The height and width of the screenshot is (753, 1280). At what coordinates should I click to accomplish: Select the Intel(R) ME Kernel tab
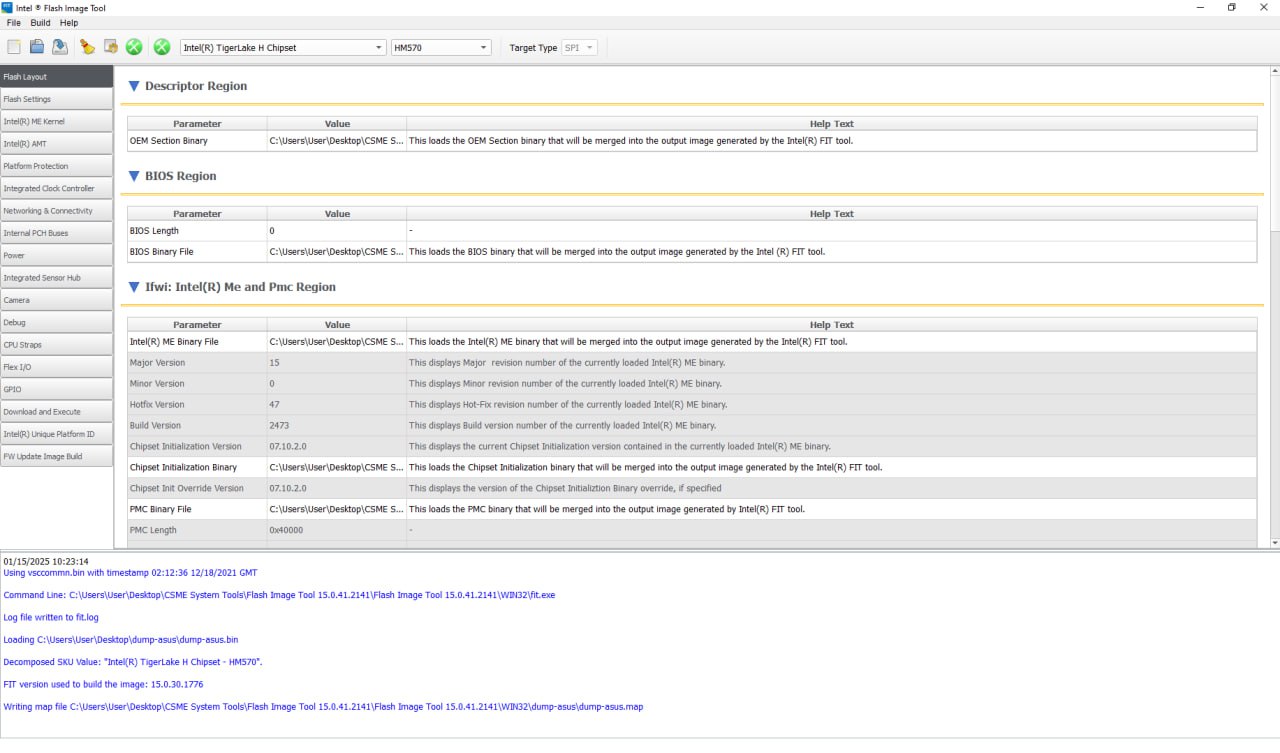pos(56,121)
